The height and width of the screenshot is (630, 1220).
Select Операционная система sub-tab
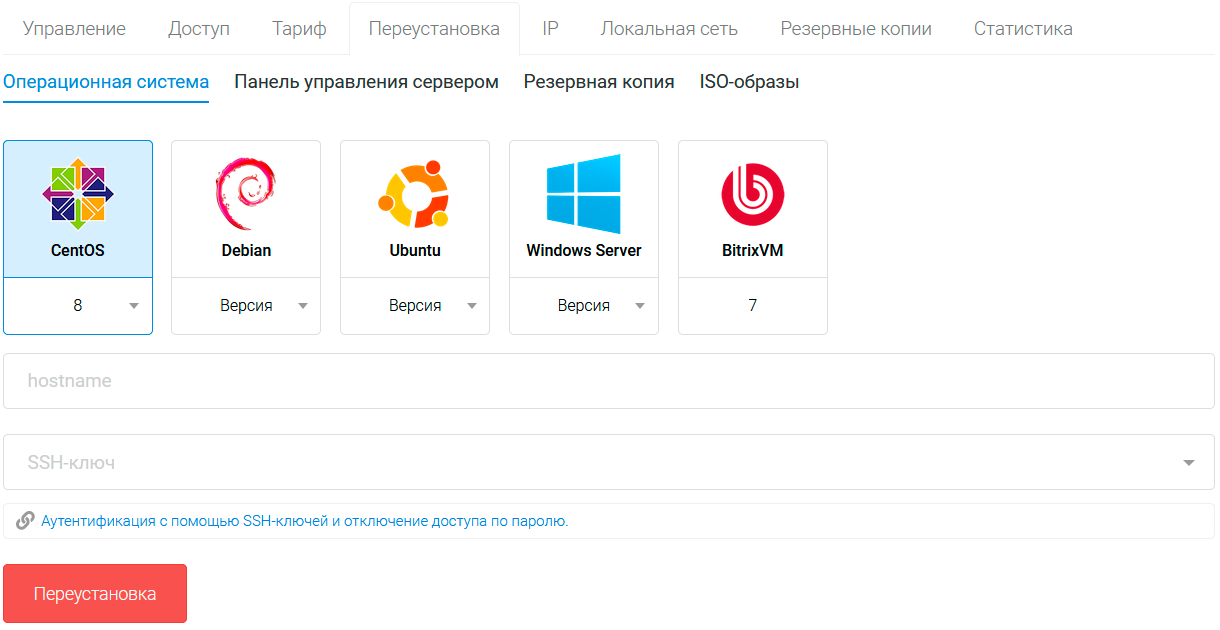point(106,82)
